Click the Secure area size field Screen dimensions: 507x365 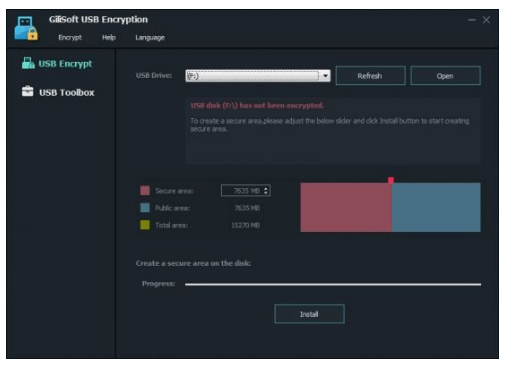(x=246, y=191)
